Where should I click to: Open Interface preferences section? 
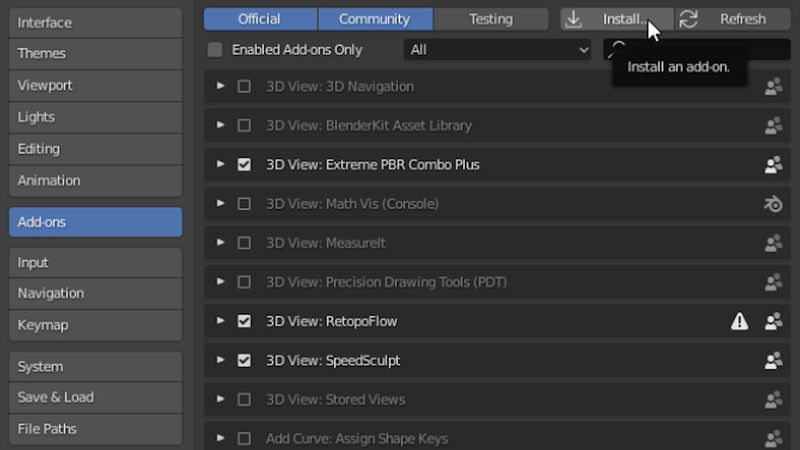pos(95,22)
